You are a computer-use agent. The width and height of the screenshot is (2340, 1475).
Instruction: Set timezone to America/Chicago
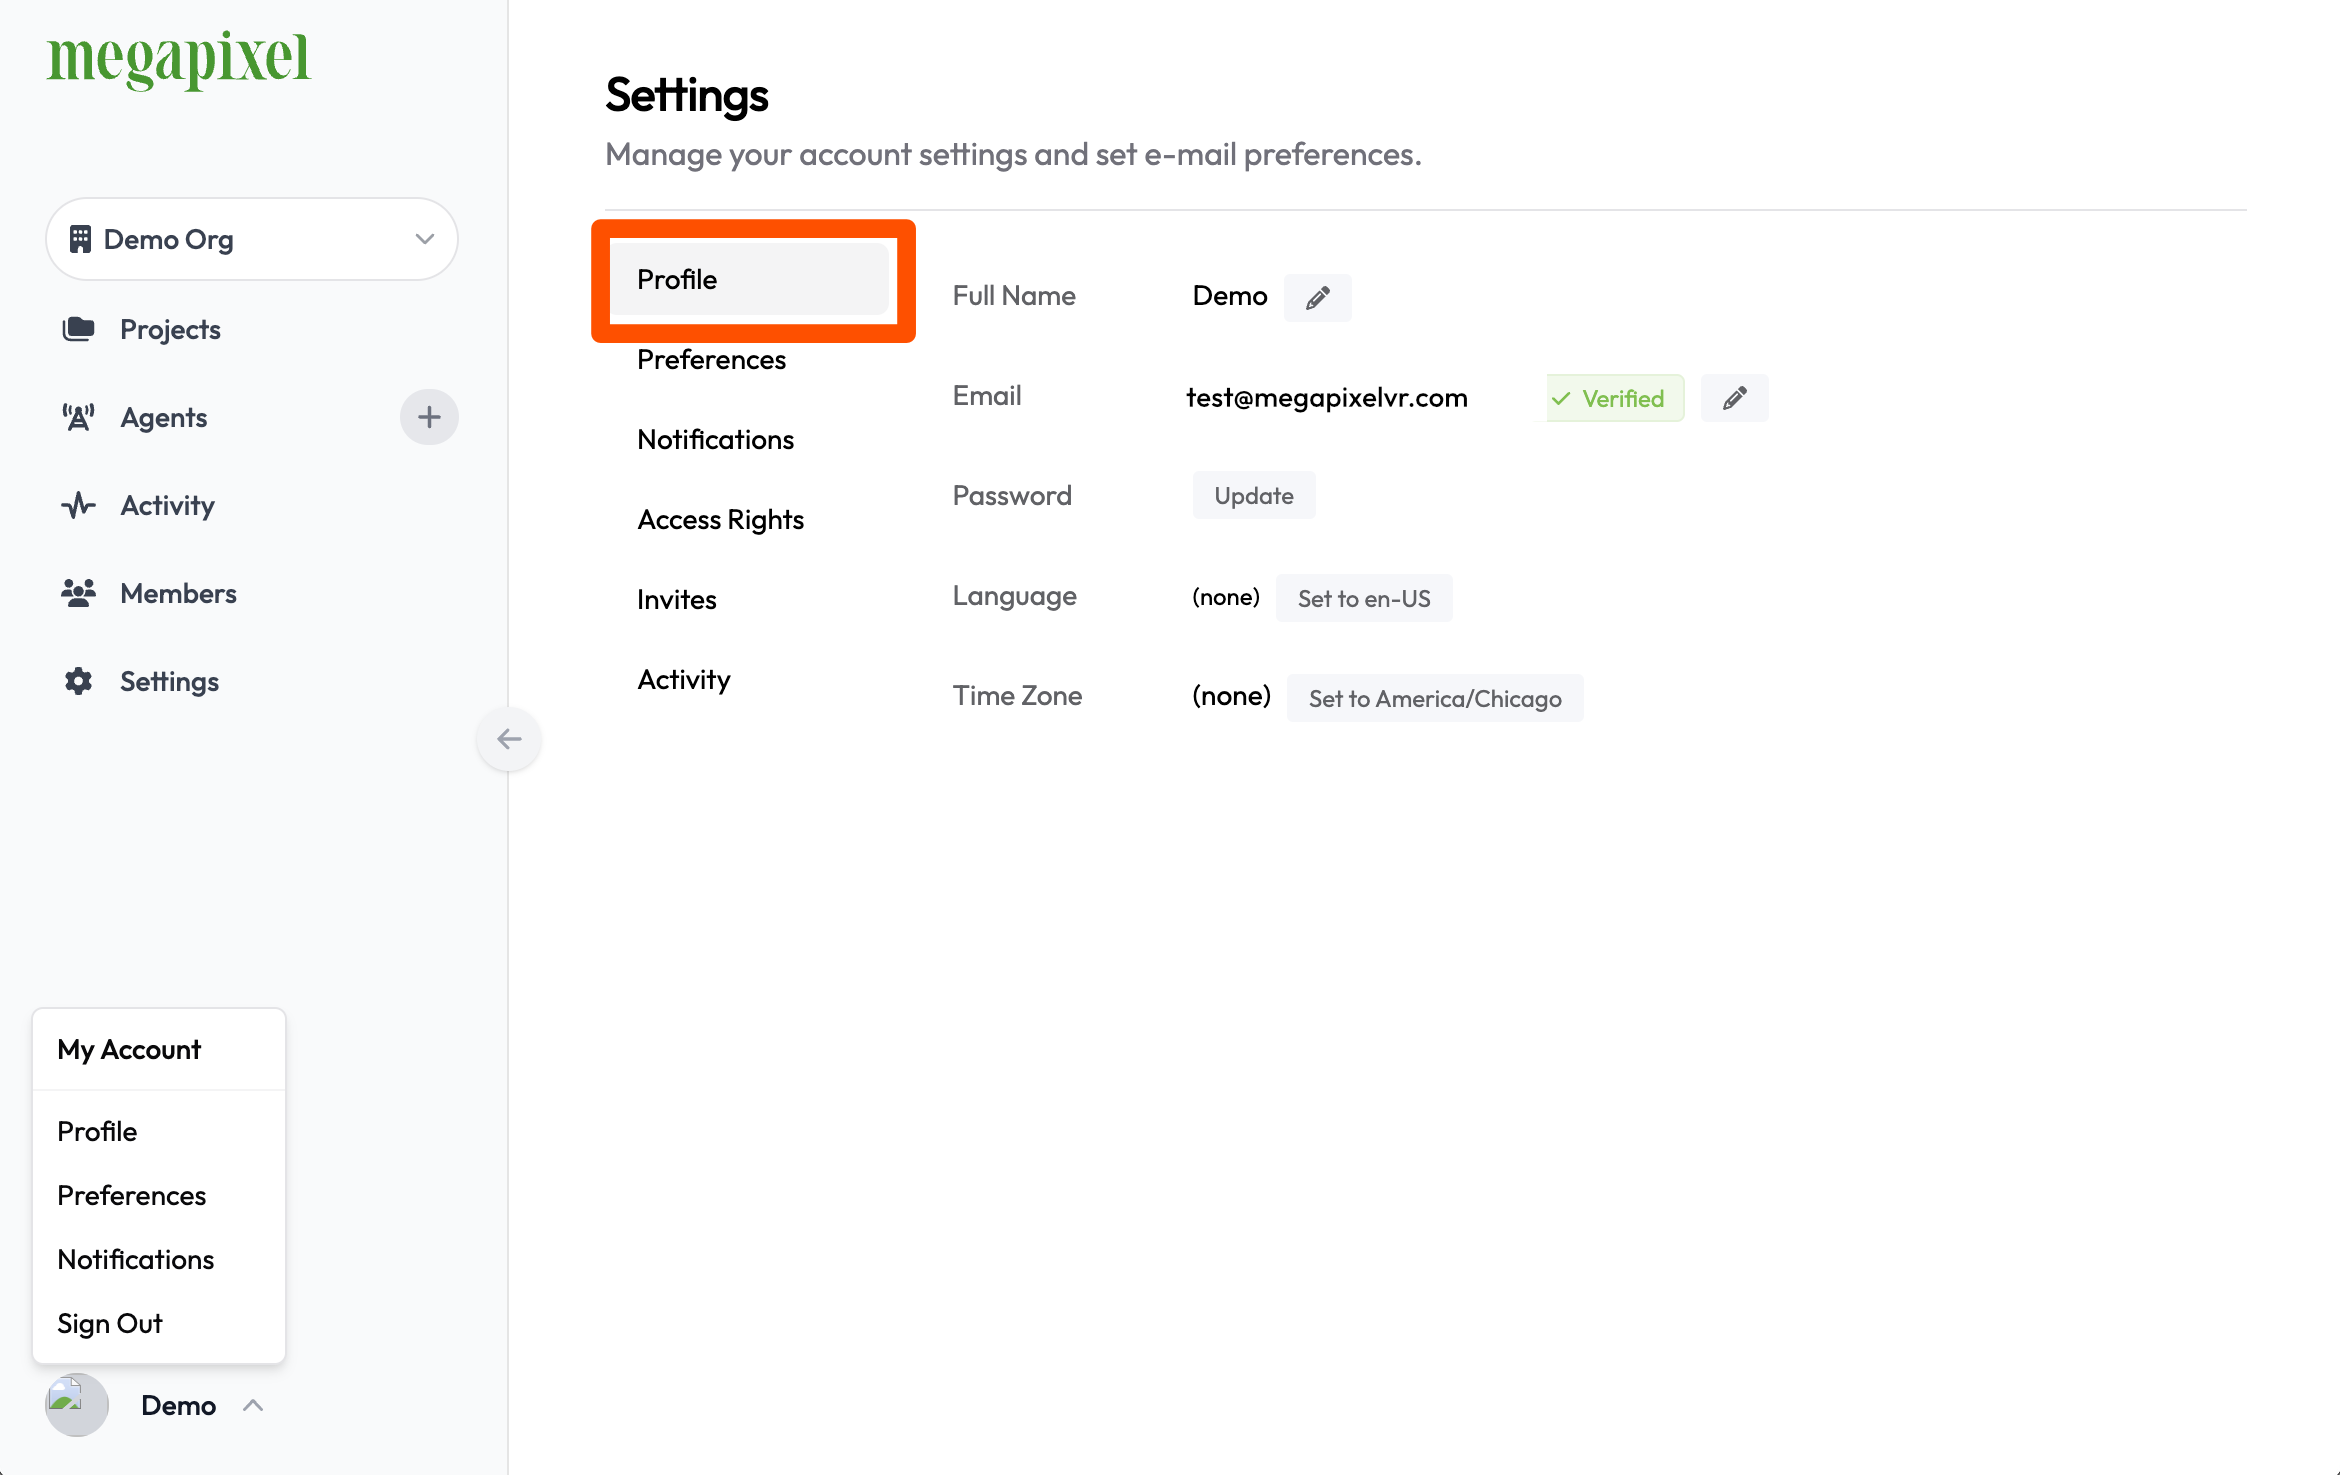pyautogui.click(x=1434, y=698)
